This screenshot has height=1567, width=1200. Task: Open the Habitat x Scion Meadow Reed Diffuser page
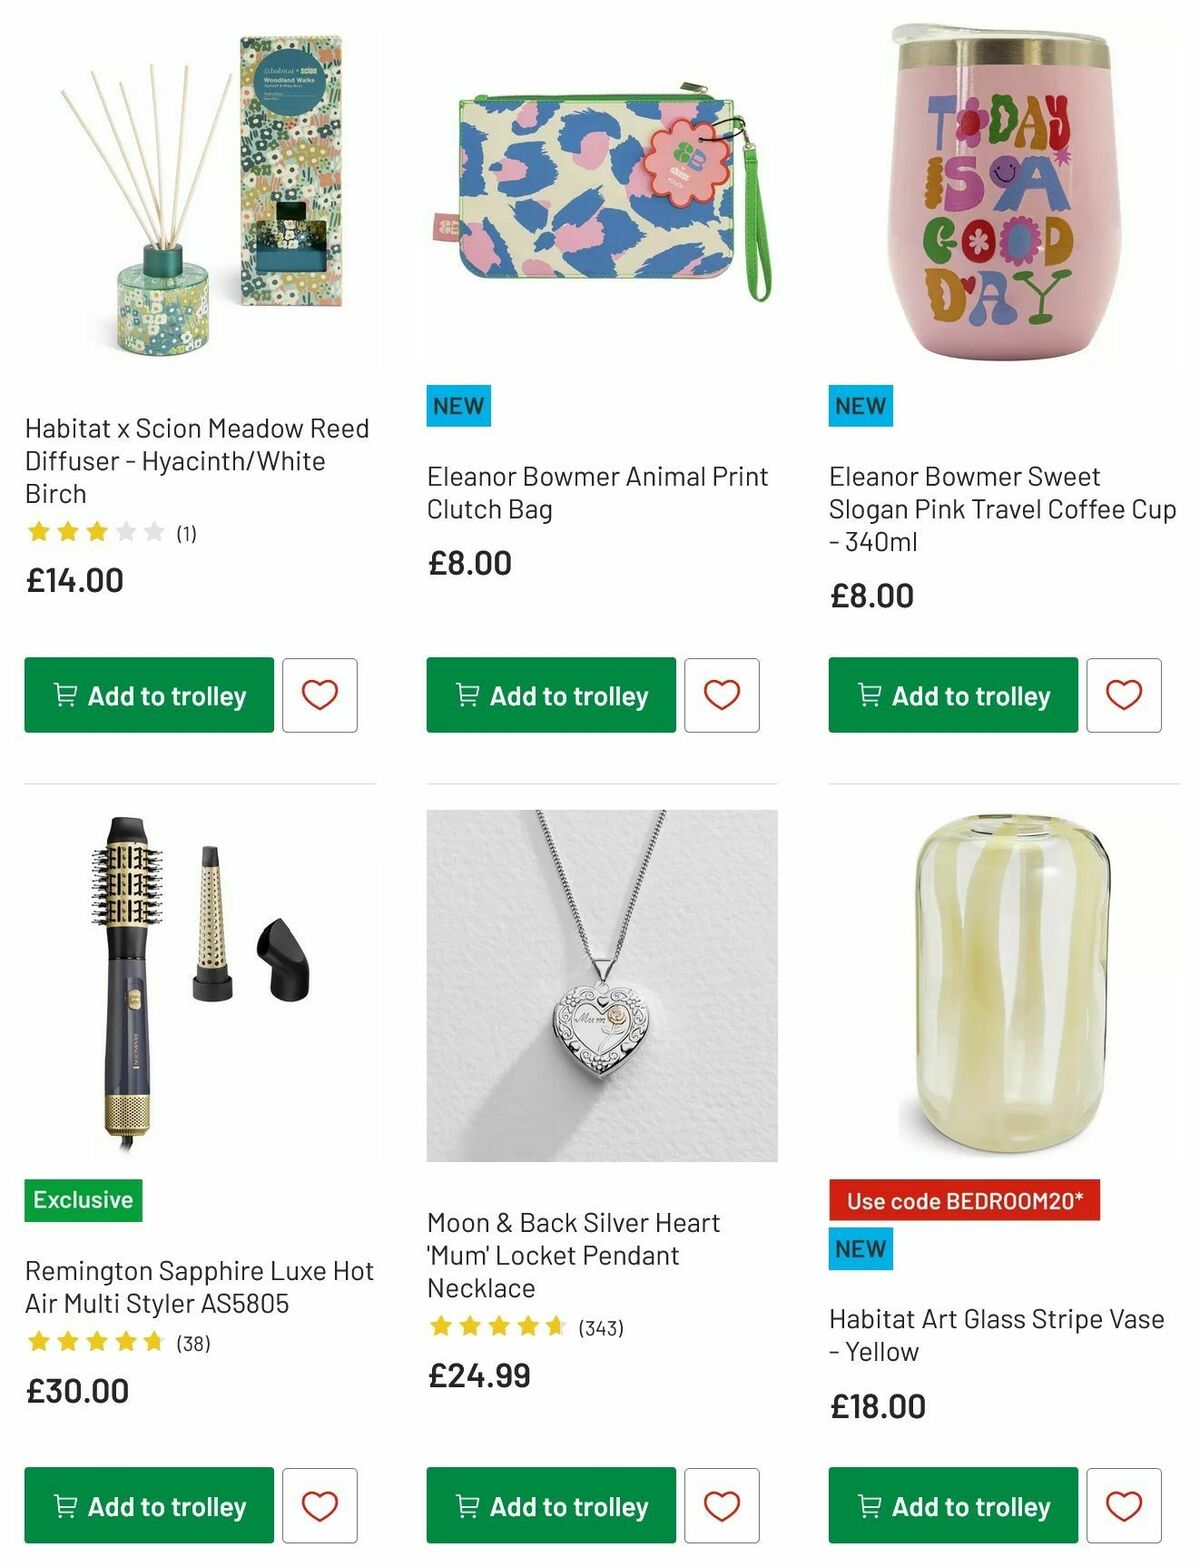point(197,461)
